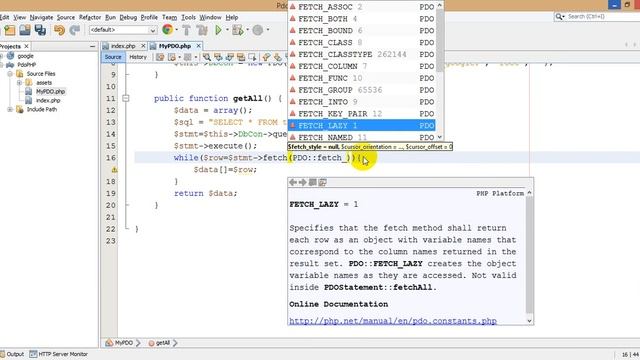Click the back arrow in documentation popup

[293, 182]
